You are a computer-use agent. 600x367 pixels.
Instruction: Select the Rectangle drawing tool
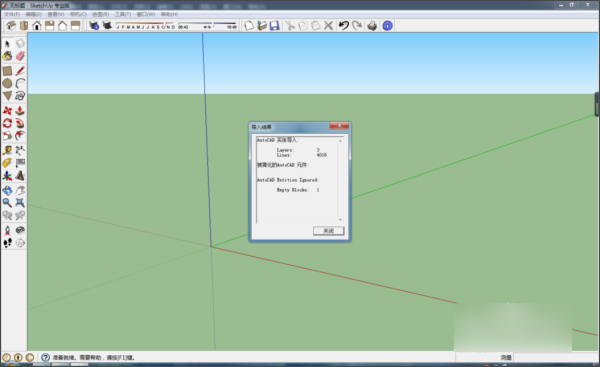[7, 71]
